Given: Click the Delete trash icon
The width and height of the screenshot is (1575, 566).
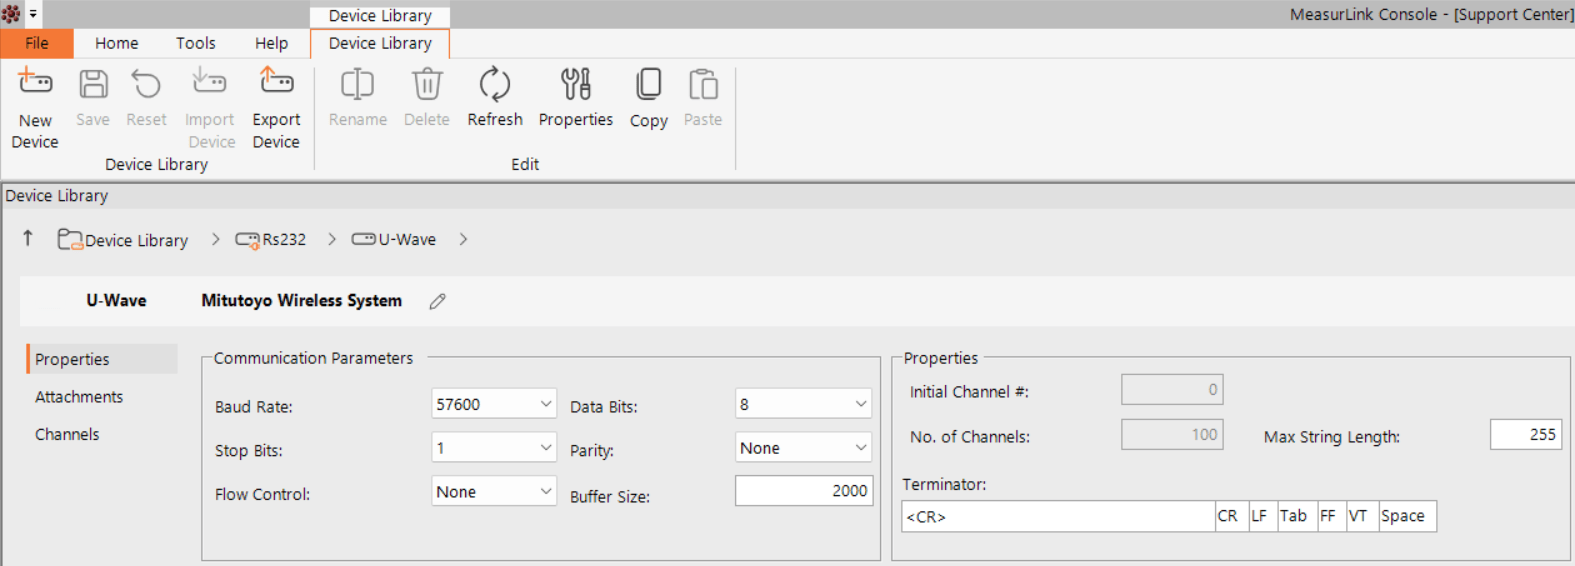Looking at the screenshot, I should coord(427,84).
